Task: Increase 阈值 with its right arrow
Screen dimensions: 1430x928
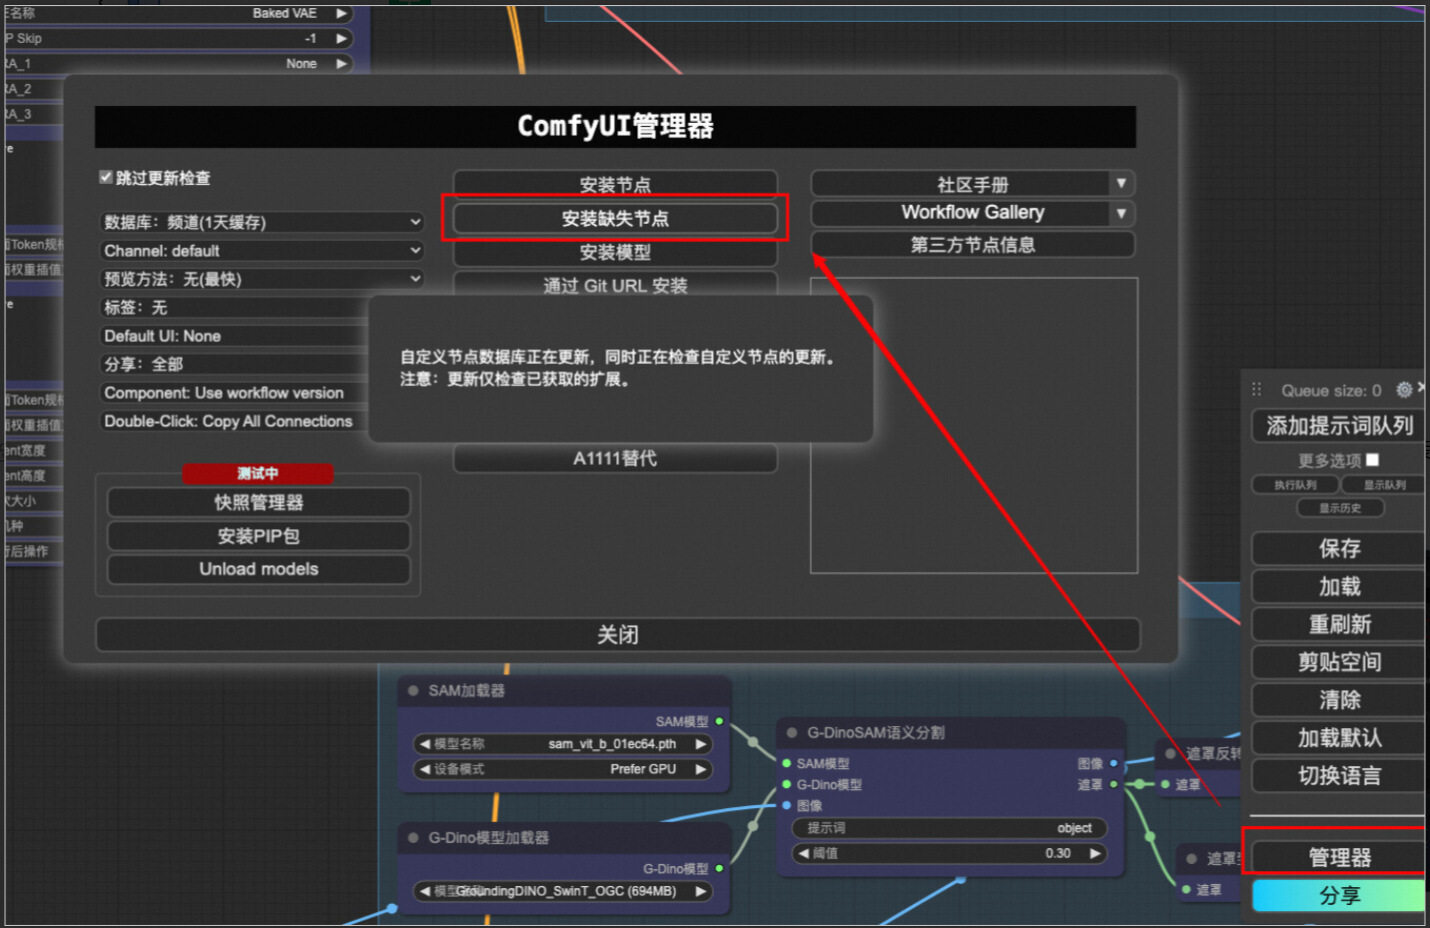Action: (1095, 853)
